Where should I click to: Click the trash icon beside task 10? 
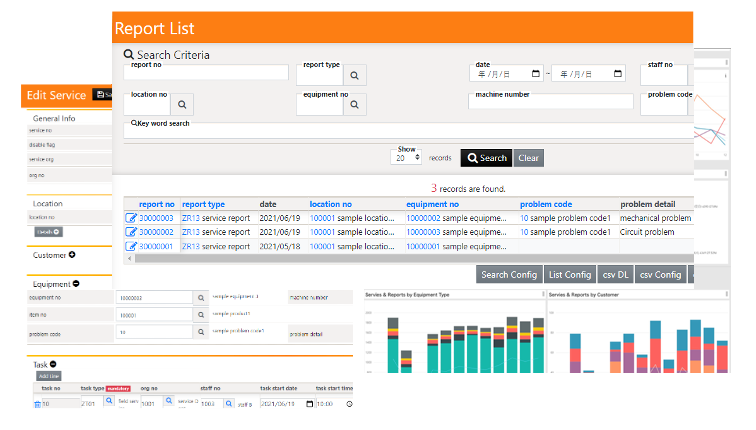pyautogui.click(x=38, y=403)
